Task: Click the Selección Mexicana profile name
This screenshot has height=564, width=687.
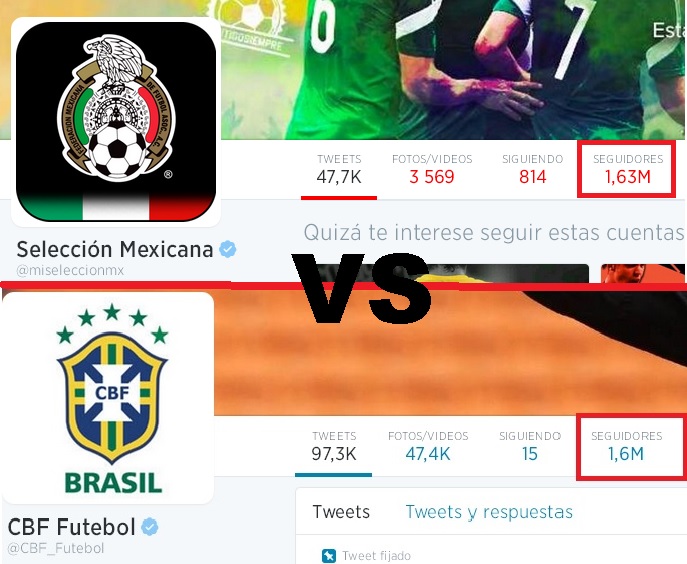Action: pos(115,249)
